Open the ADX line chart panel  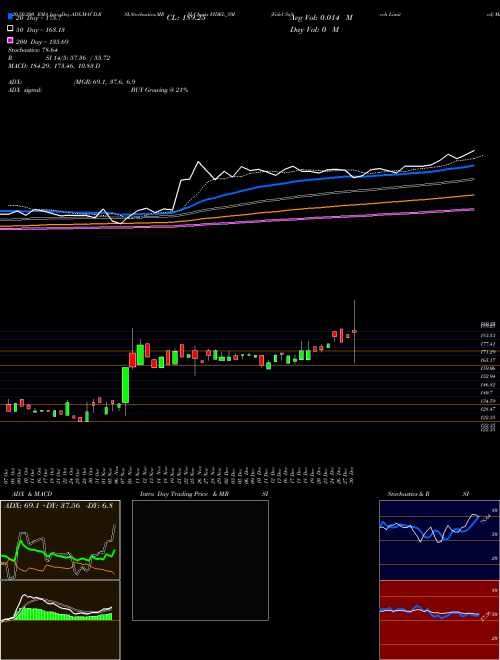(60, 540)
